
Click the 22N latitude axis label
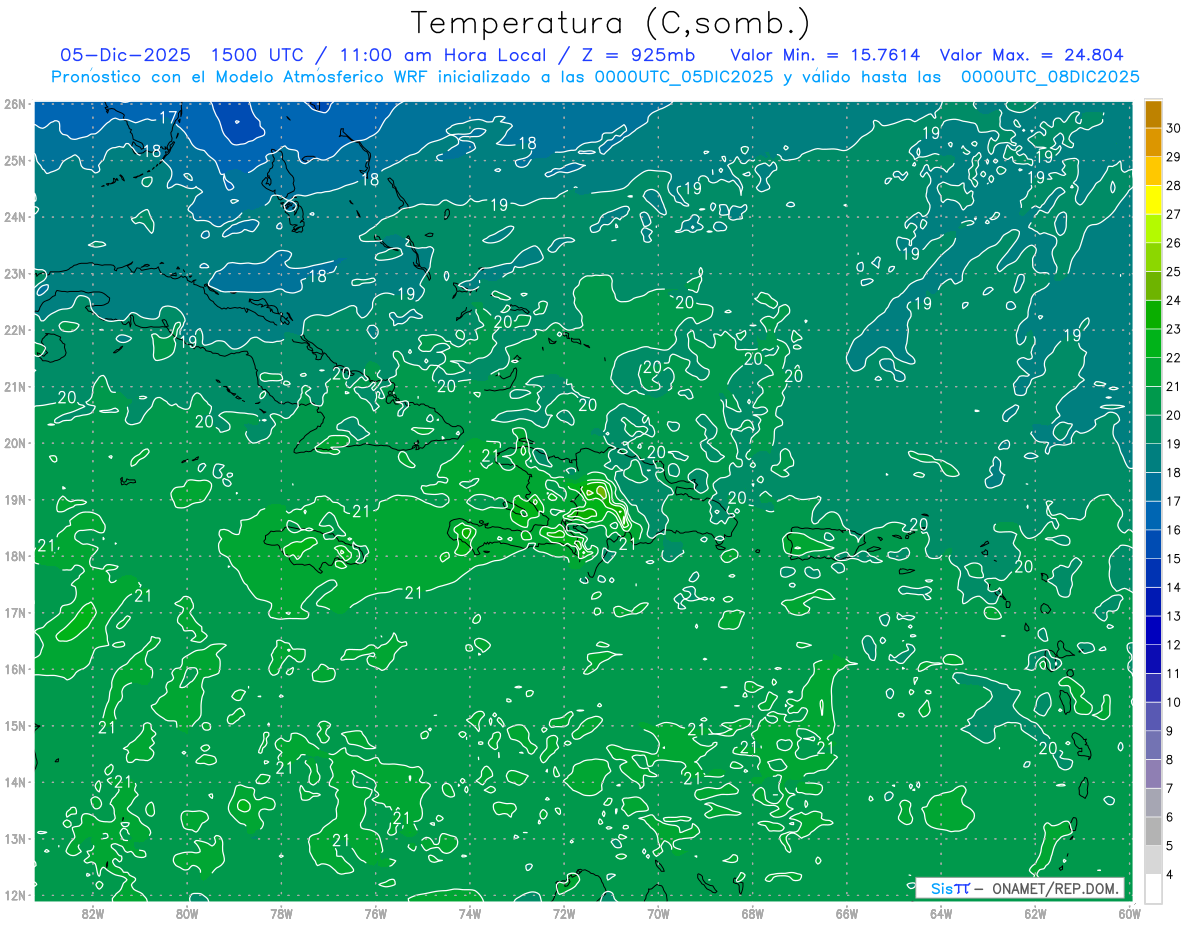tap(14, 330)
